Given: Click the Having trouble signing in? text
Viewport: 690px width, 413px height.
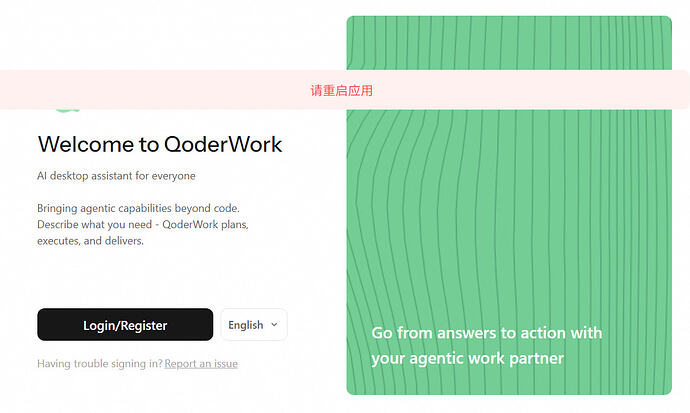Looking at the screenshot, I should [x=100, y=364].
